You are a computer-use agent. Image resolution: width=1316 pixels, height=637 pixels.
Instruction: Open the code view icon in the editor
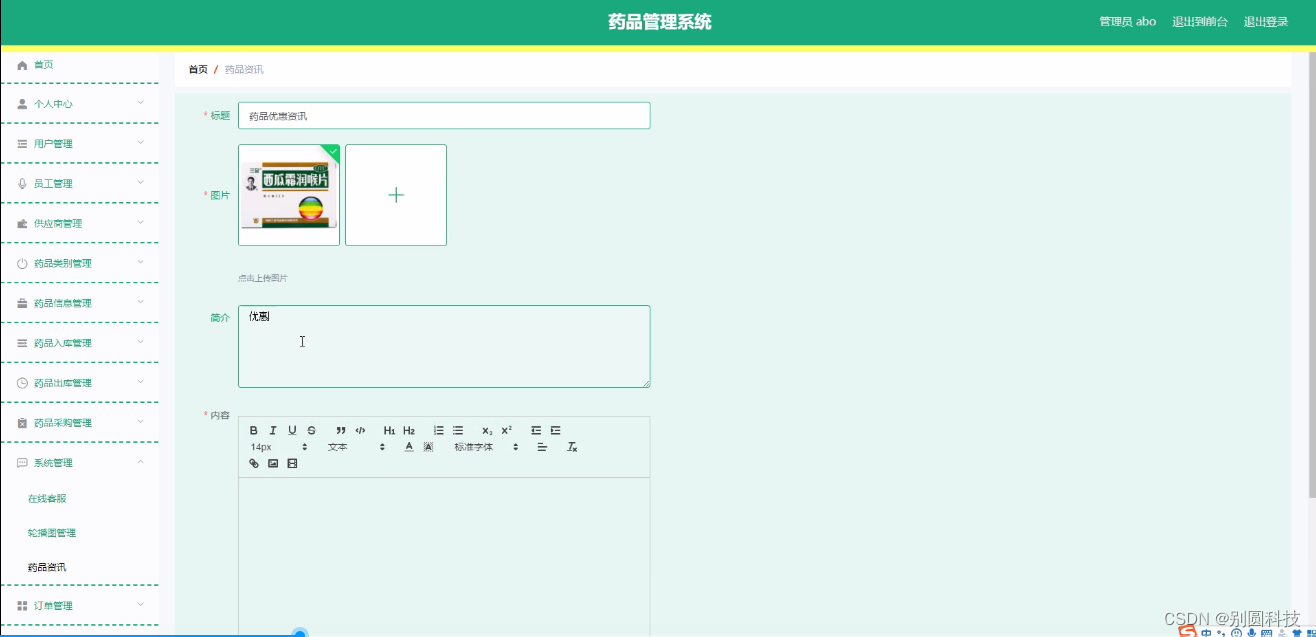coord(361,429)
